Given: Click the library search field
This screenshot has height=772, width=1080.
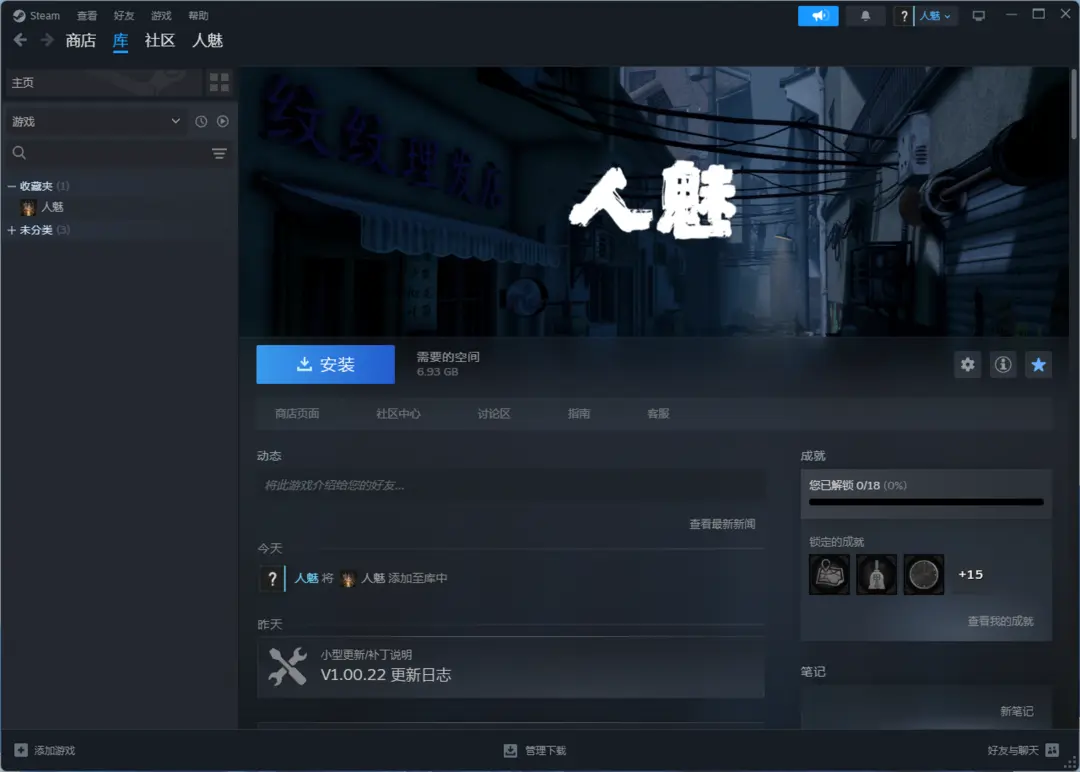Looking at the screenshot, I should tap(117, 153).
